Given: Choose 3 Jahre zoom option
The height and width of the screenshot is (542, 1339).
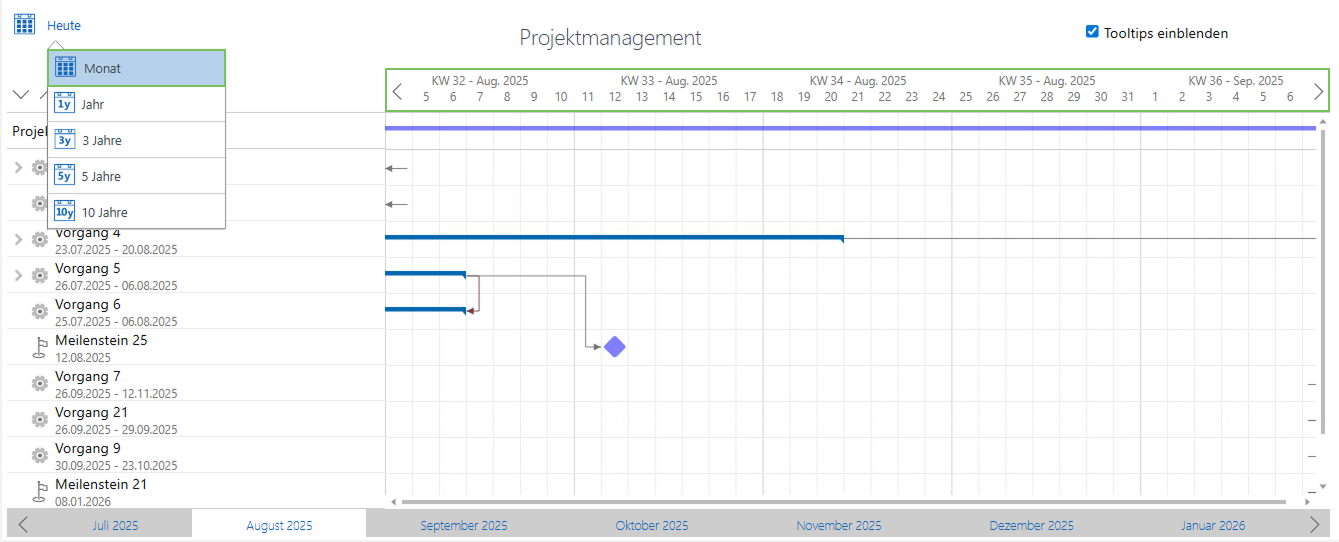Looking at the screenshot, I should (x=136, y=140).
